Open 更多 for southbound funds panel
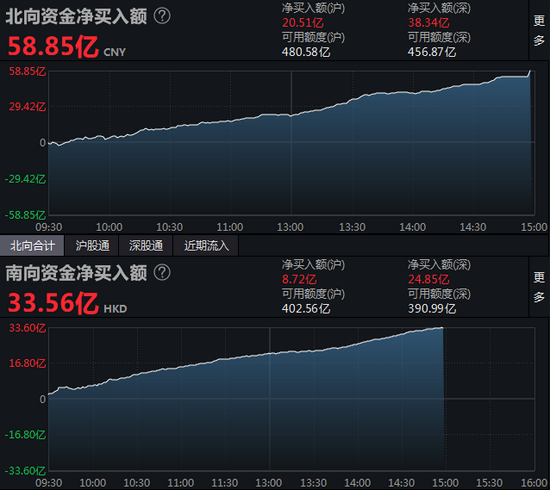Viewport: 550px width, 490px height. [539, 287]
